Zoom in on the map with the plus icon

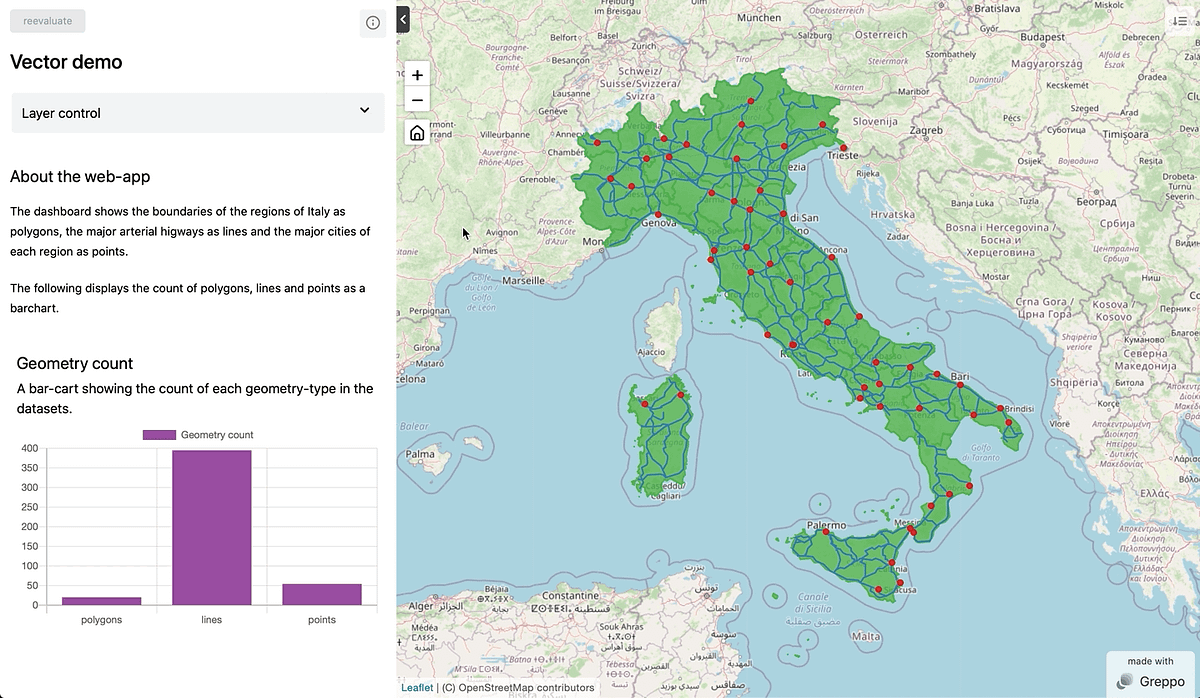(417, 74)
